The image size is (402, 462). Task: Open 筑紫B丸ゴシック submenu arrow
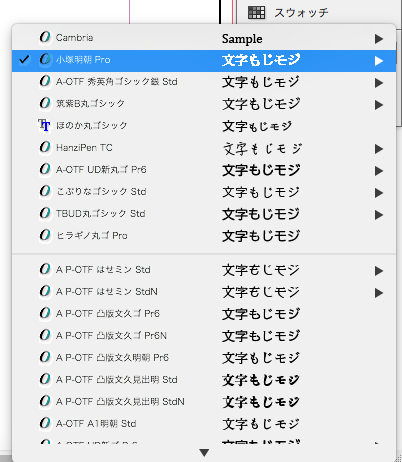pos(379,105)
